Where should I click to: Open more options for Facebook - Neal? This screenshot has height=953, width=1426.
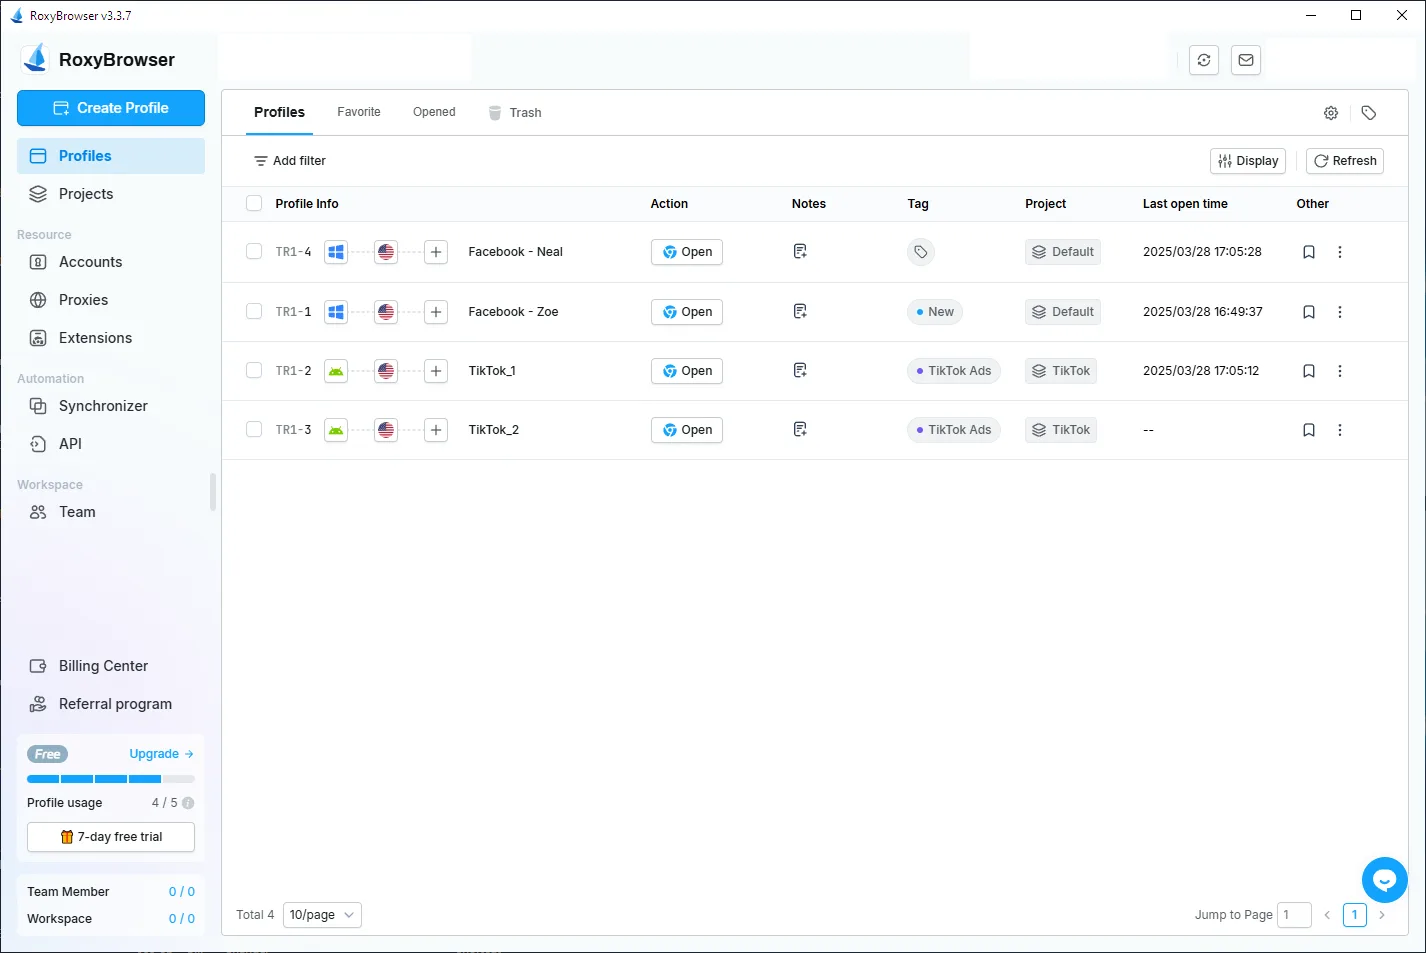pos(1340,252)
